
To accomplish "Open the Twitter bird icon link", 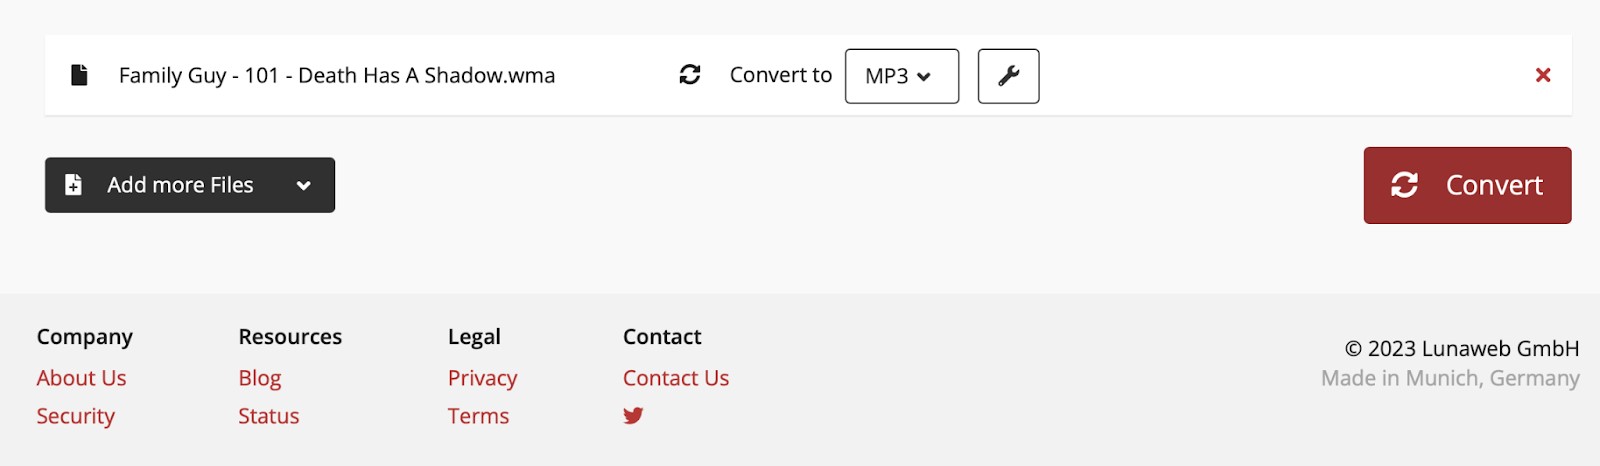I will tap(633, 416).
